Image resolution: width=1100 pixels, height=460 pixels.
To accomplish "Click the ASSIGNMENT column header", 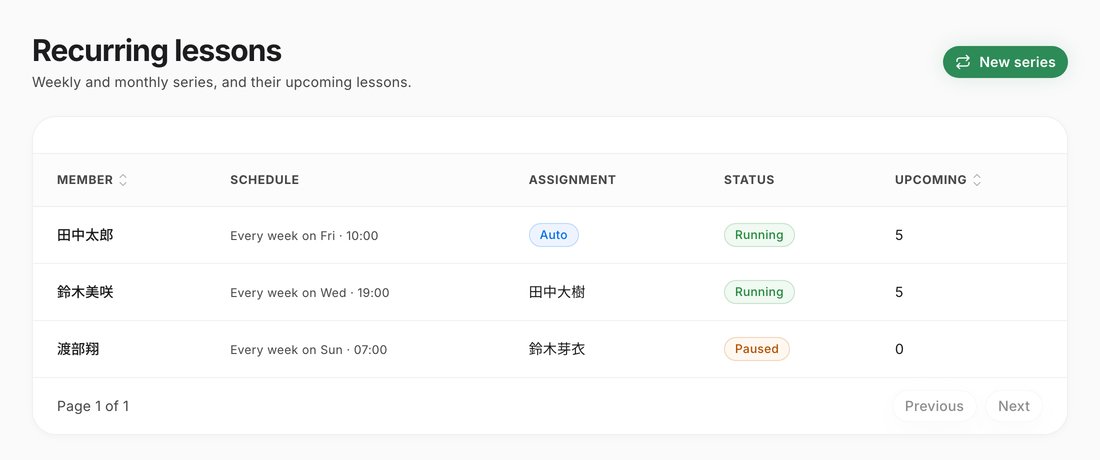I will tap(572, 180).
